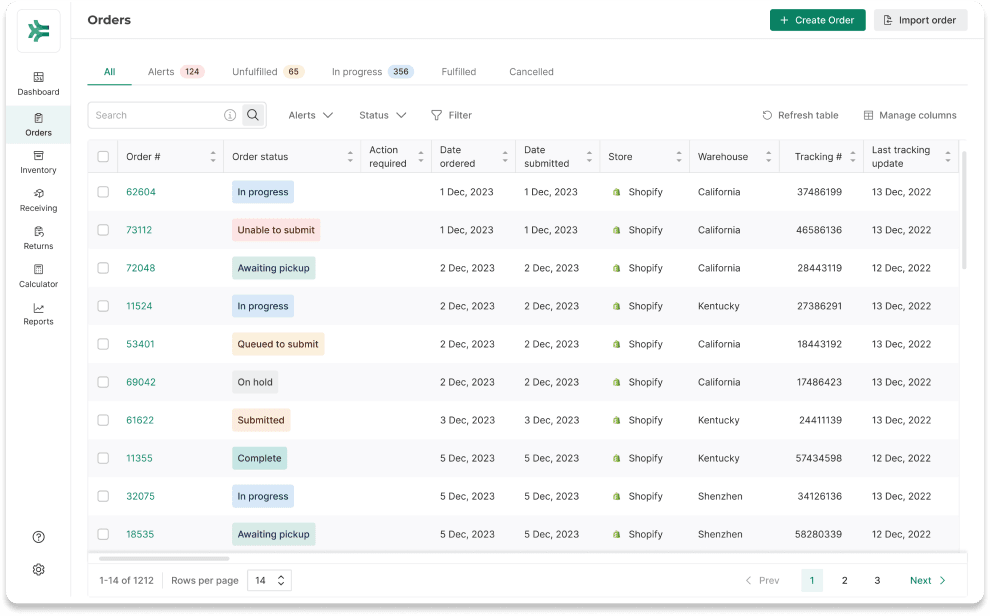Open Dashboard from the sidebar

[38, 84]
